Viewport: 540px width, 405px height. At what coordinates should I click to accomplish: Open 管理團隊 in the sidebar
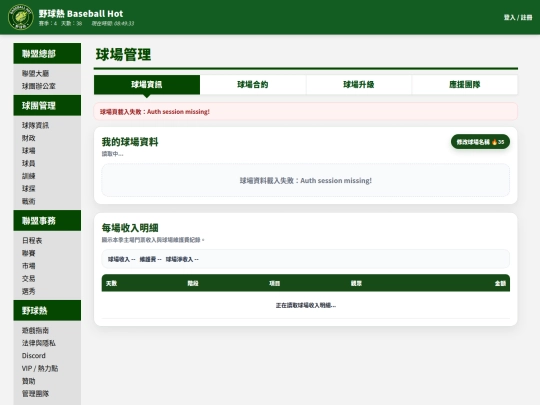35,394
